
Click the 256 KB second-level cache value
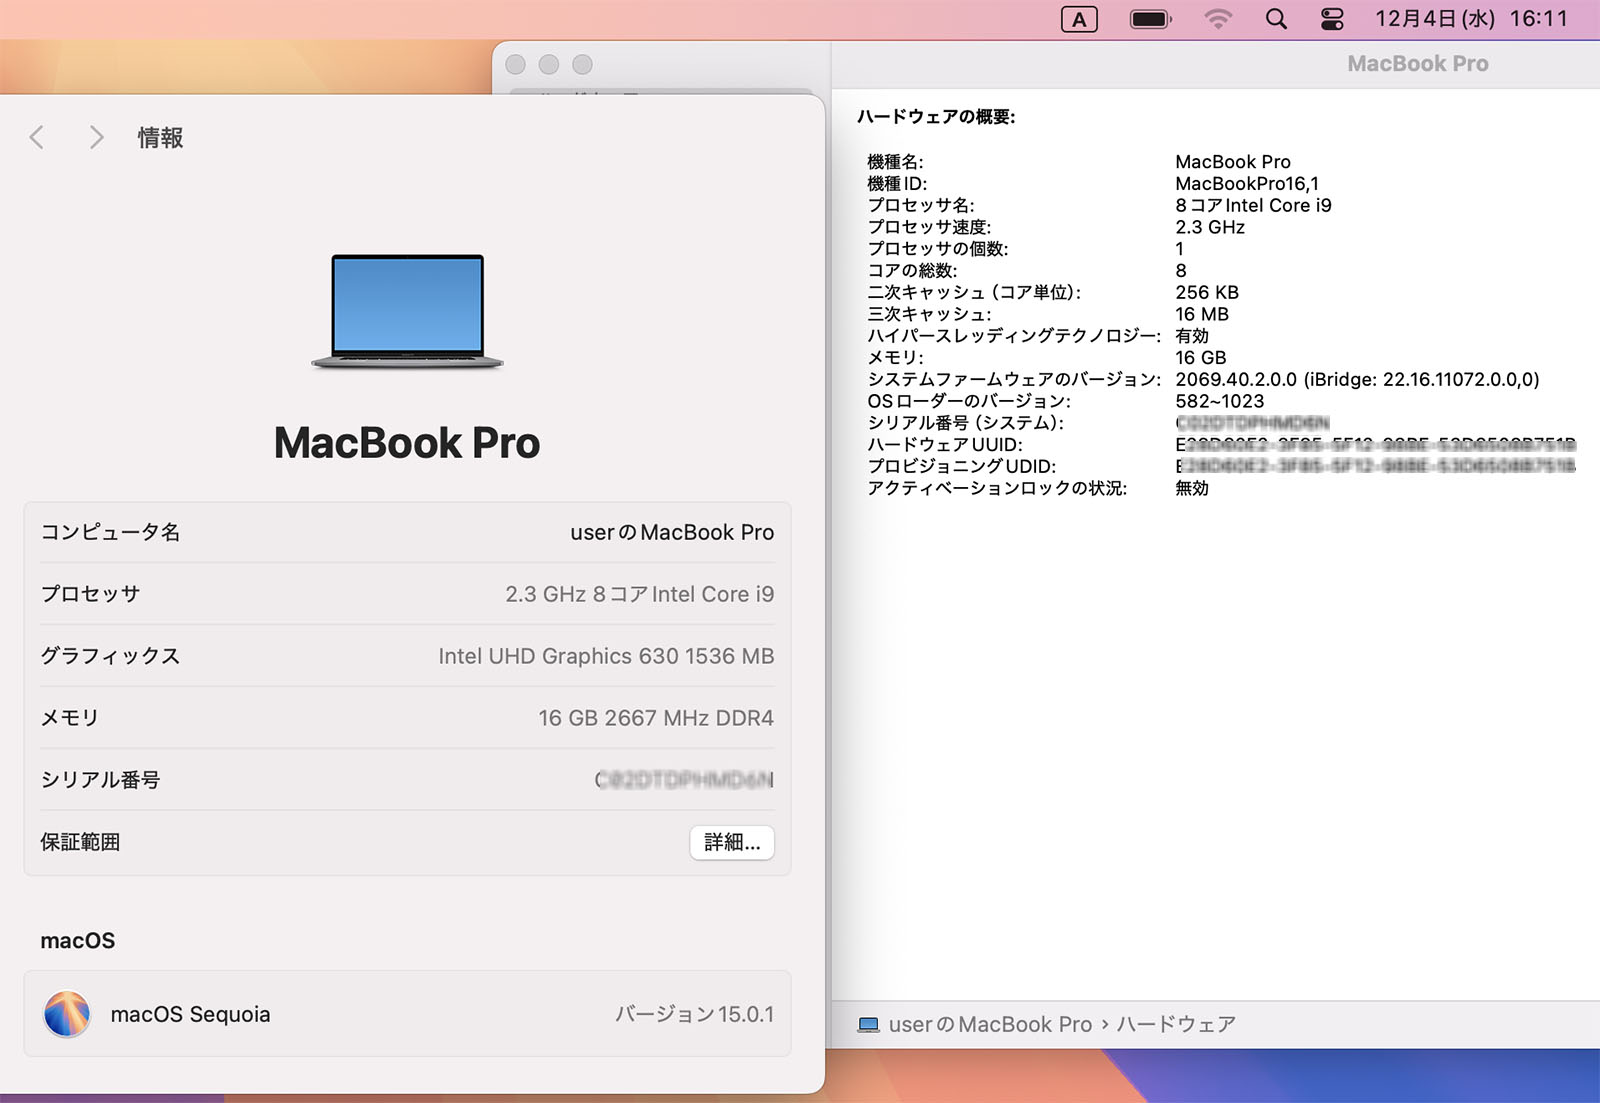pyautogui.click(x=1207, y=292)
